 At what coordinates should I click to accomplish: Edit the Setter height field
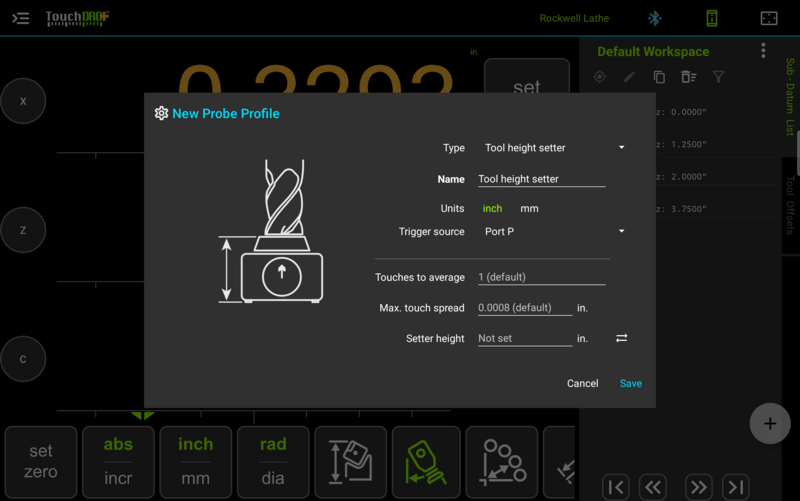click(524, 338)
